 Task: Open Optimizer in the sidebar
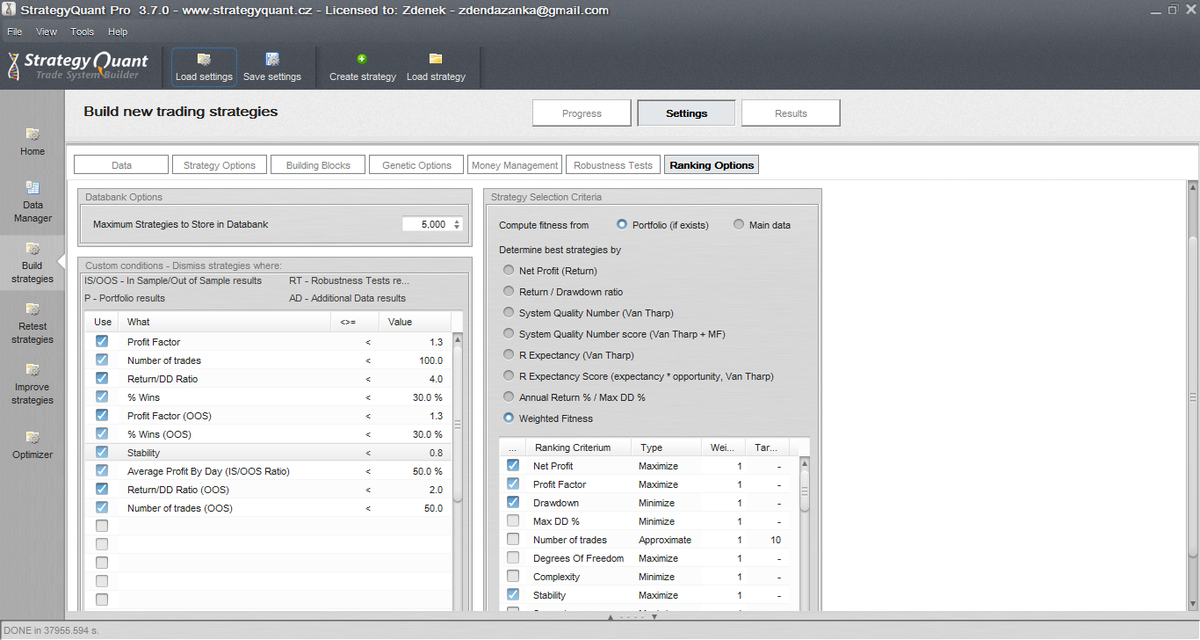point(32,445)
